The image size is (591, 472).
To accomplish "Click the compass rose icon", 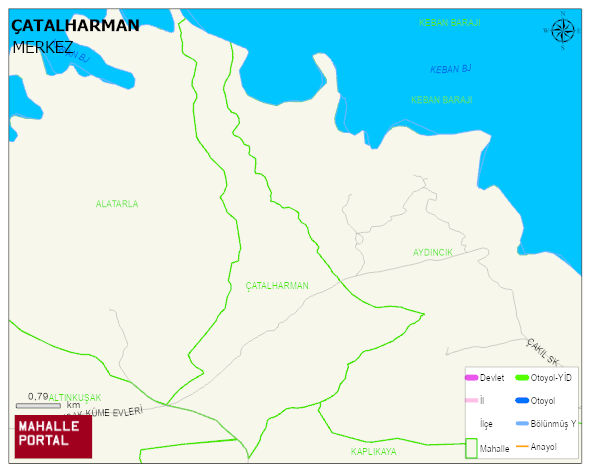I will pyautogui.click(x=563, y=31).
